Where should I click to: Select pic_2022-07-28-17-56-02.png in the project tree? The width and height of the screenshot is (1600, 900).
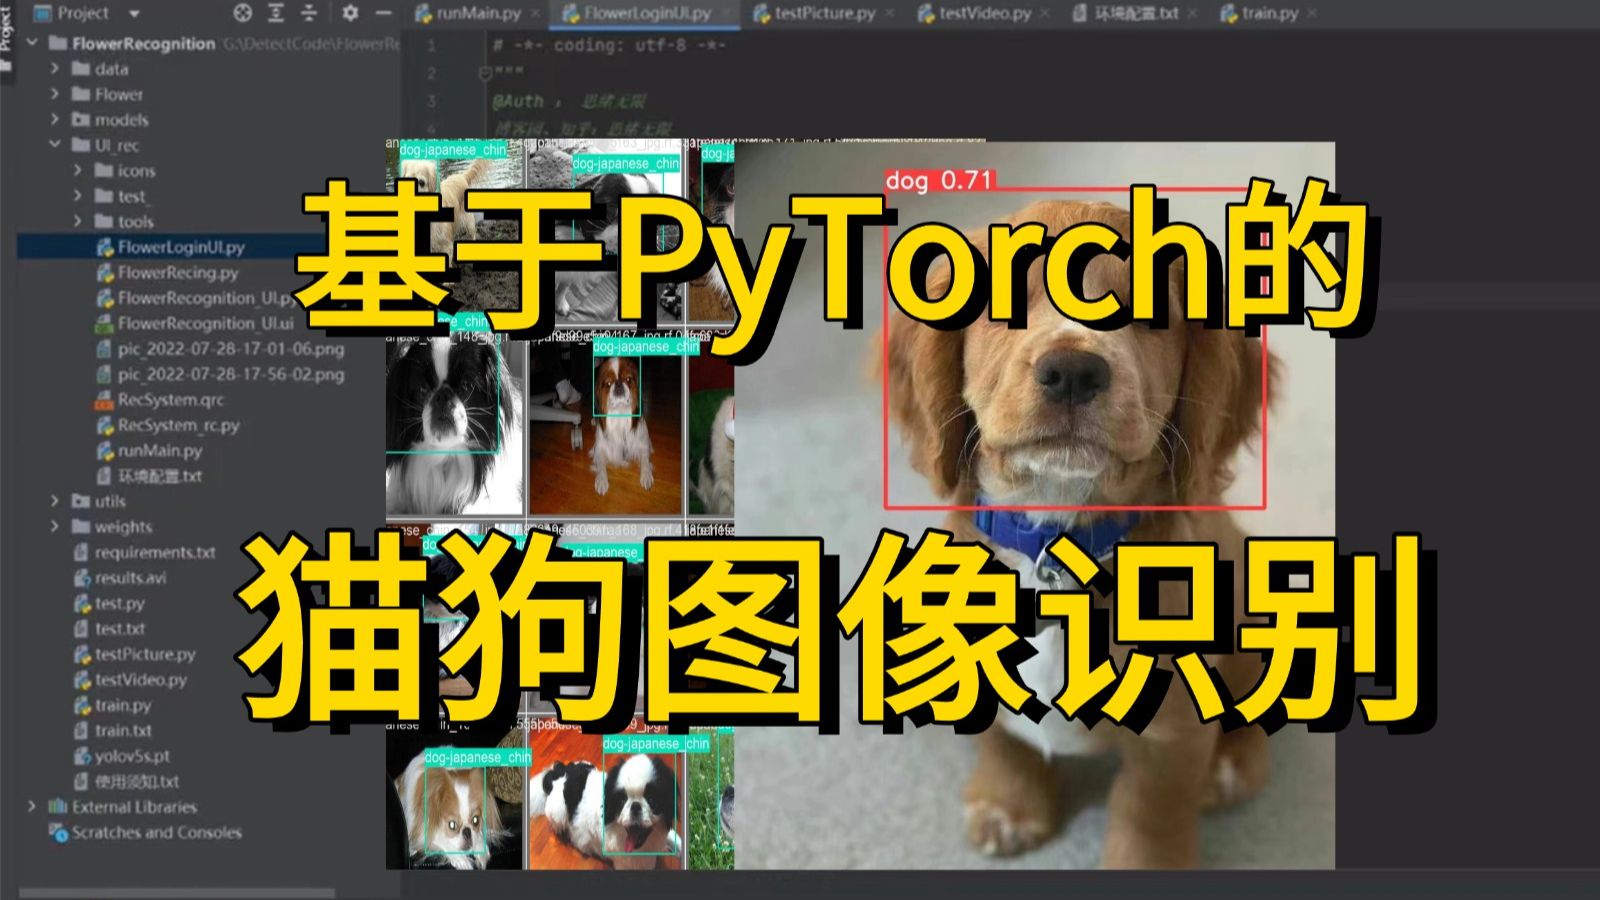[x=231, y=375]
